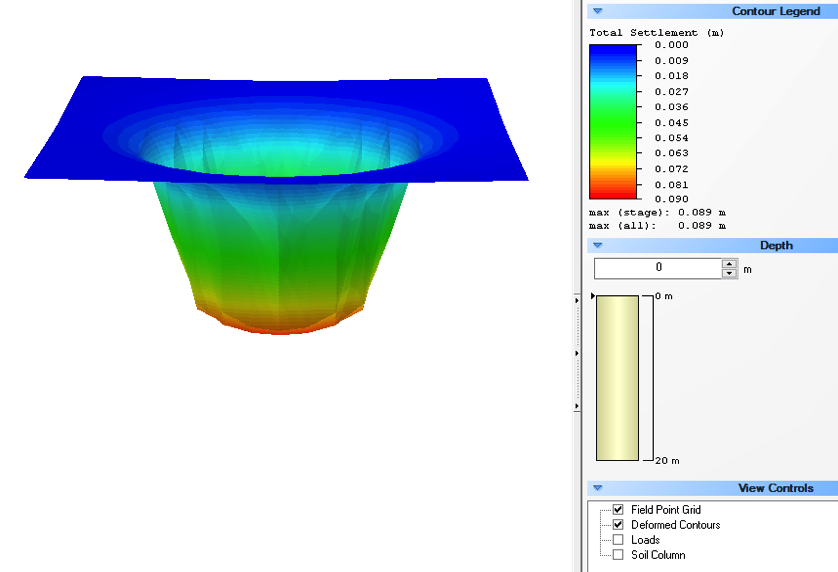Enable the Soil Column checkbox
Viewport: 838px width, 572px height.
[618, 554]
